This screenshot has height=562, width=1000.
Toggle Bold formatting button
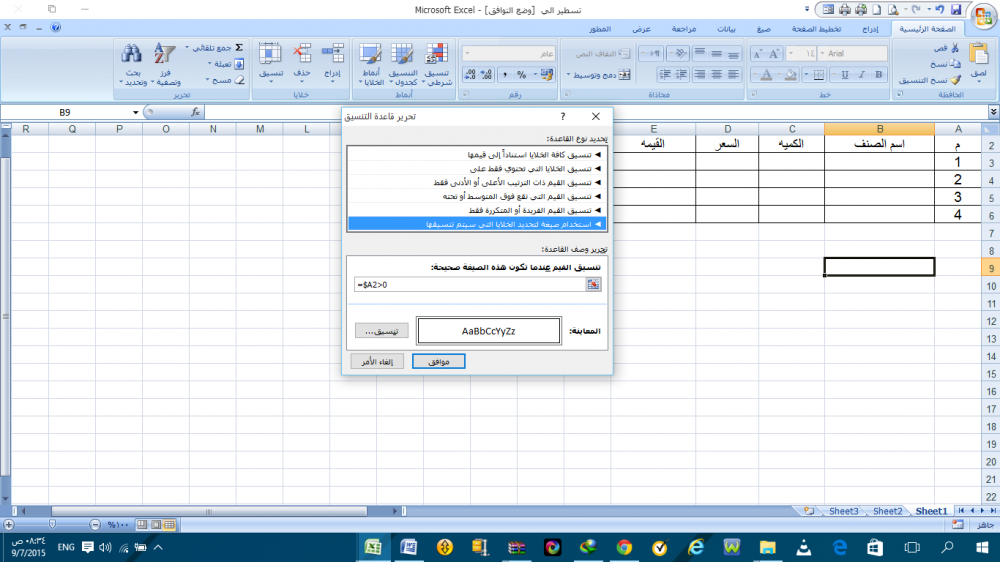click(x=877, y=75)
